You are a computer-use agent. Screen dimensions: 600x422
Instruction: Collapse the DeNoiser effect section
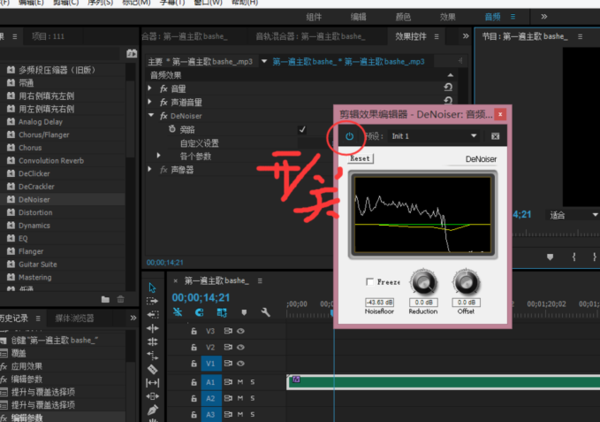click(x=151, y=115)
